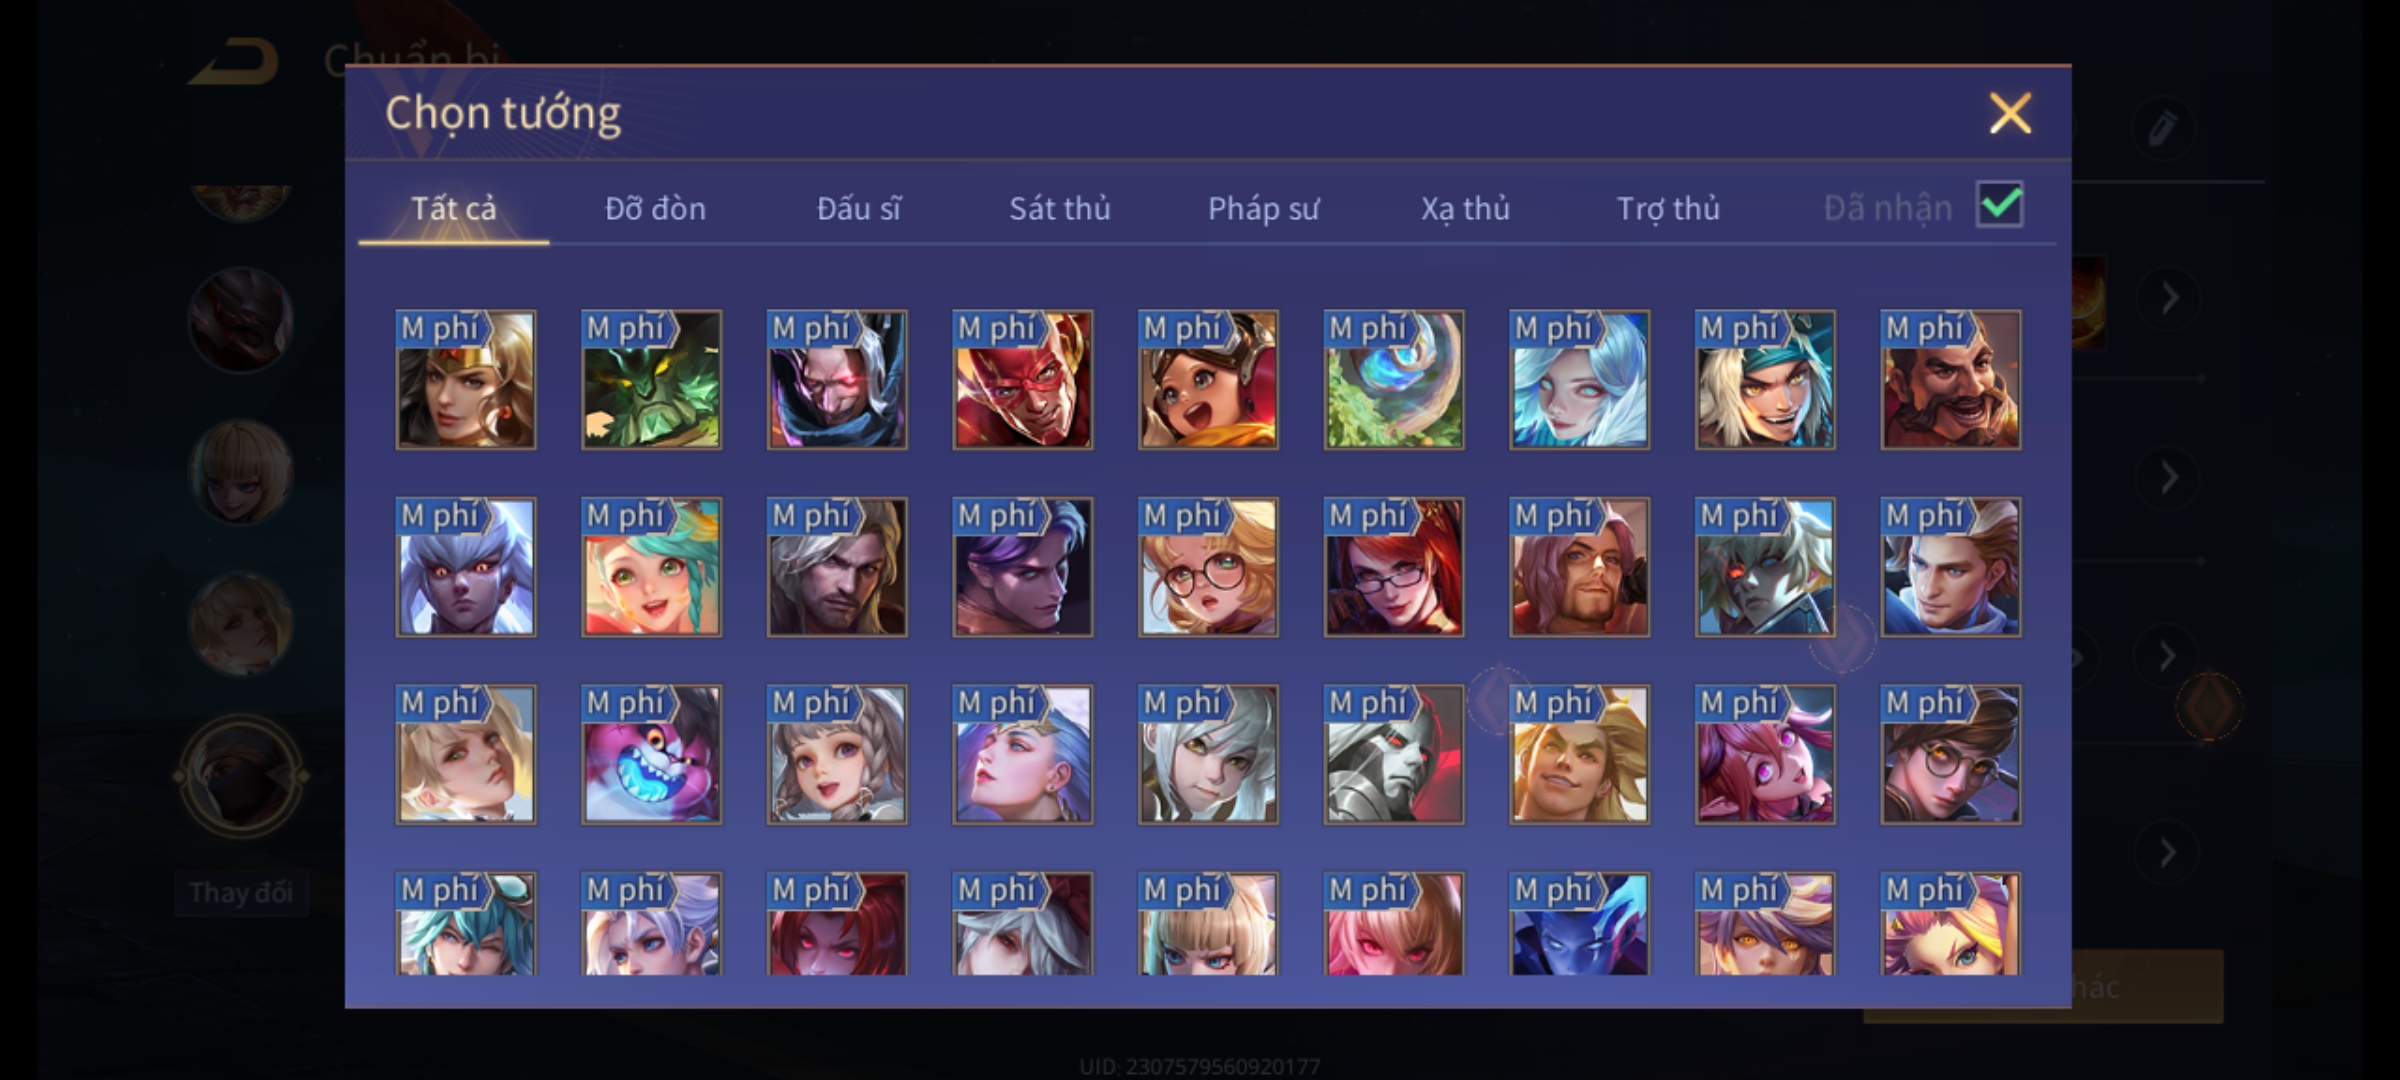Close the Chọn tướng dialog
Image resolution: width=2400 pixels, height=1080 pixels.
point(2010,113)
